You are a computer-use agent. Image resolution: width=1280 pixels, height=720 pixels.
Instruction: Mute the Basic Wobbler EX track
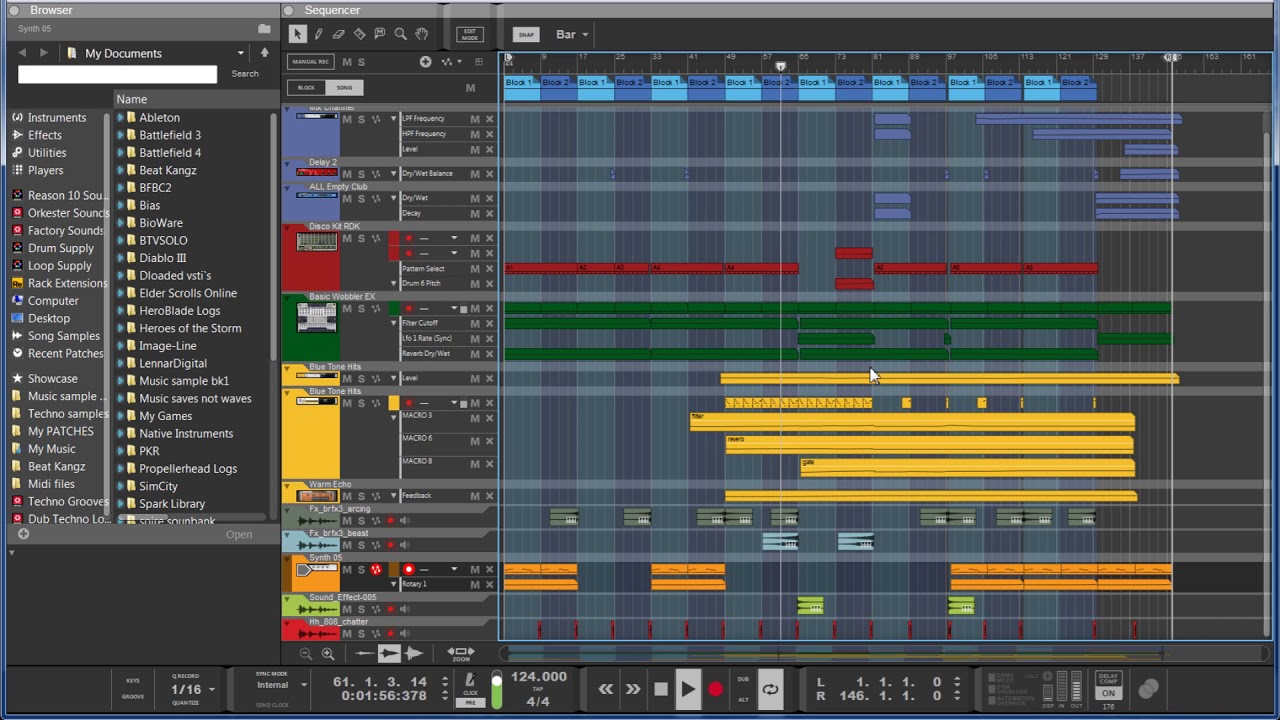coord(347,309)
